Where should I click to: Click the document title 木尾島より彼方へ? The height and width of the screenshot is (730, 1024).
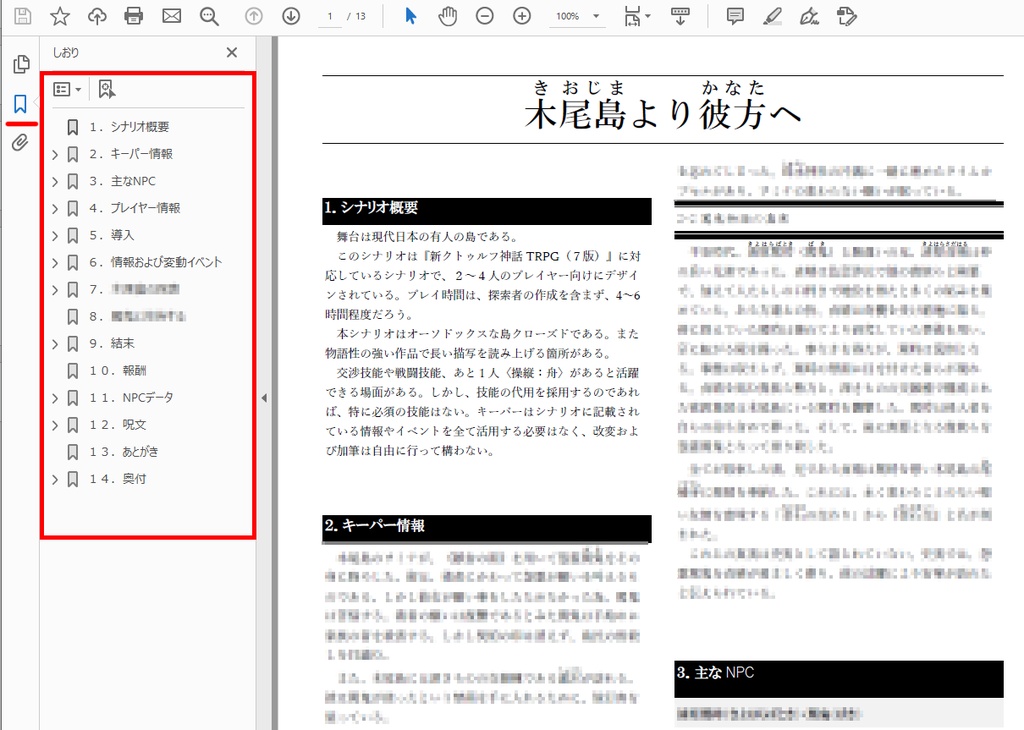coord(663,114)
